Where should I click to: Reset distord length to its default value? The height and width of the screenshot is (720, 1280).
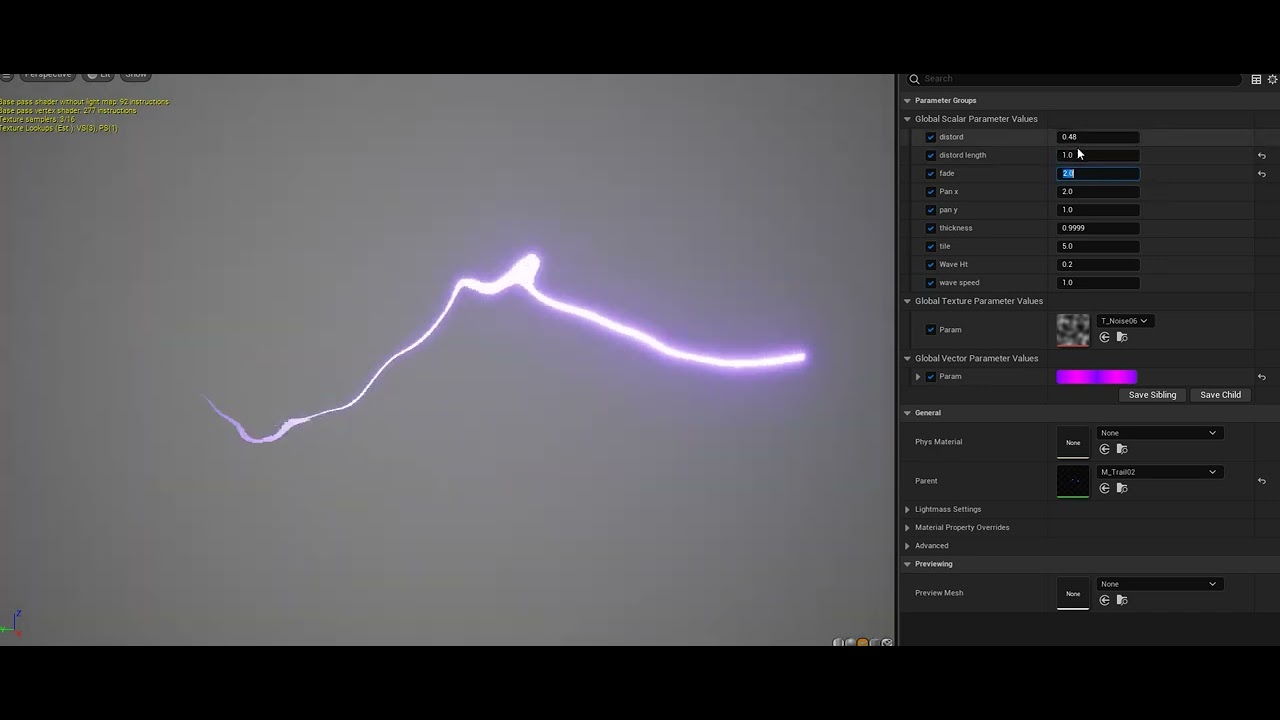1262,155
